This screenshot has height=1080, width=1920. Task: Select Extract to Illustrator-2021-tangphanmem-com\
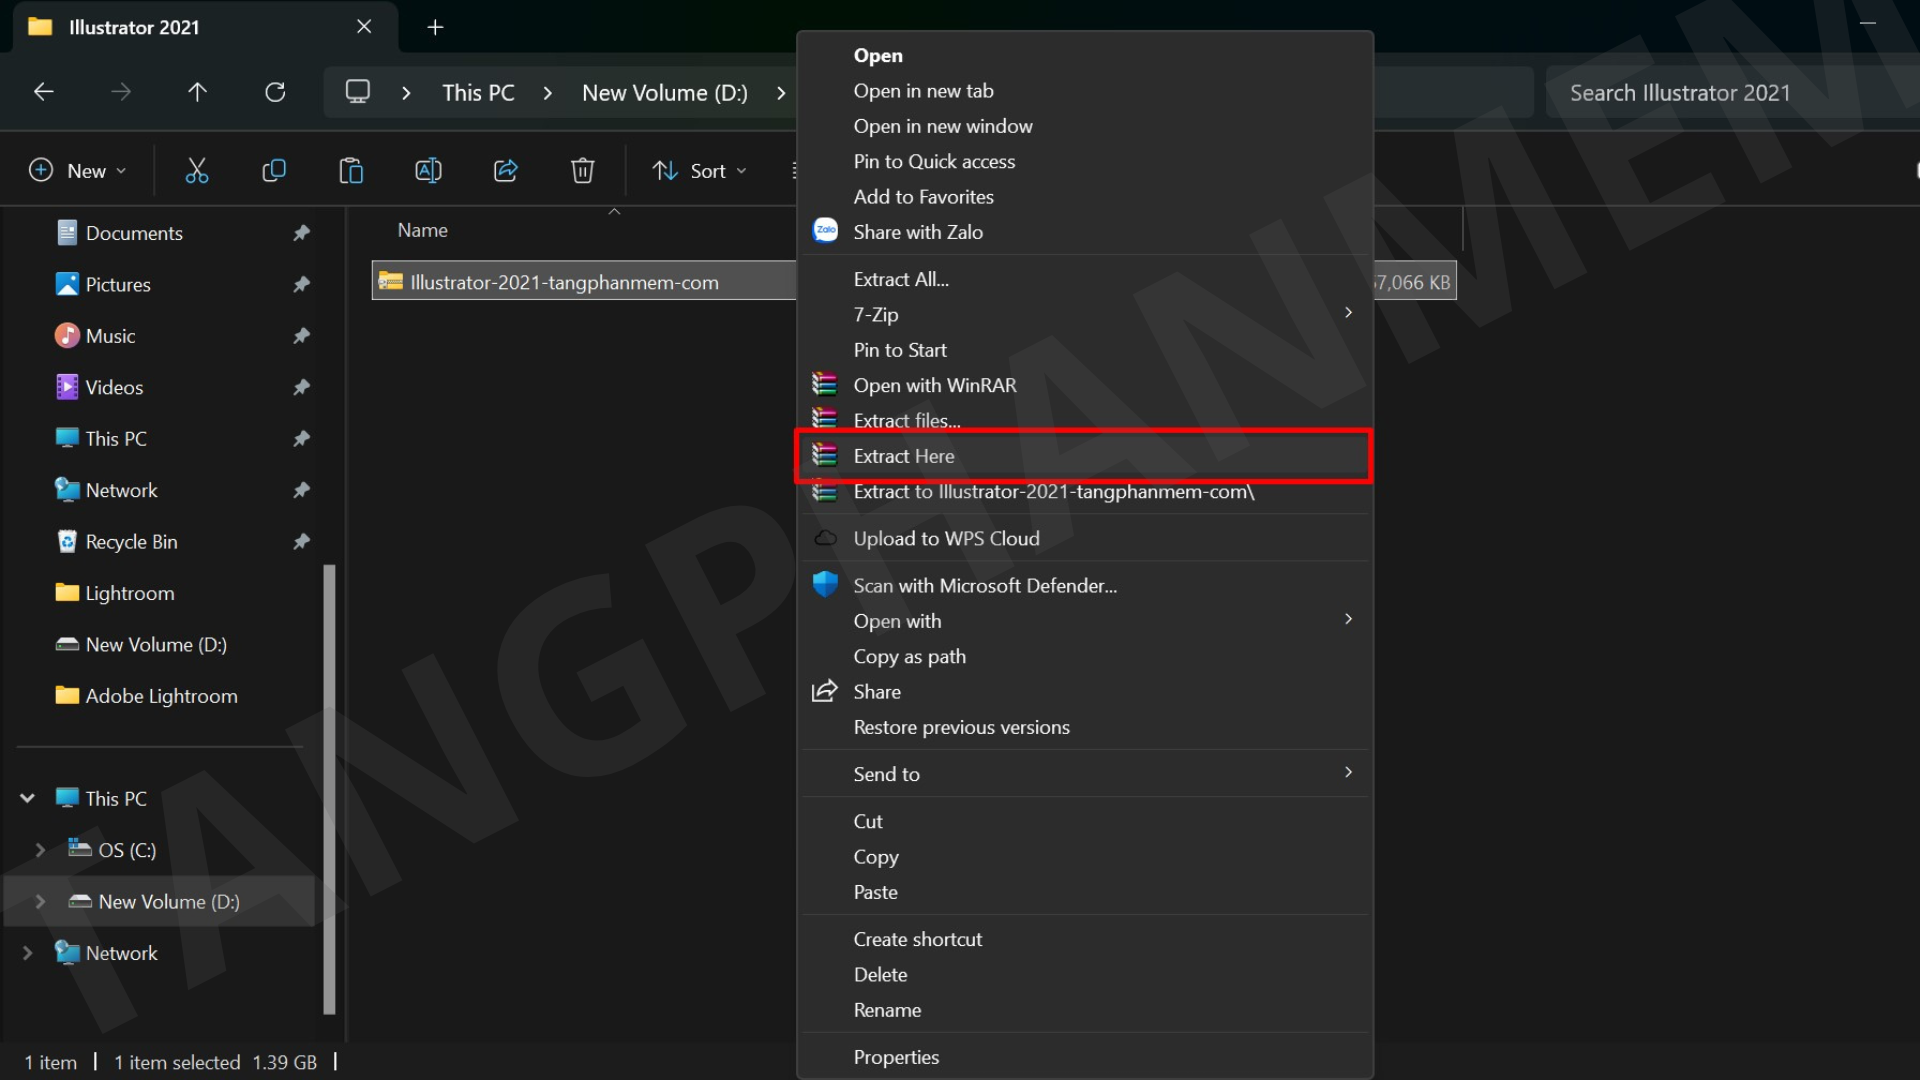[1084, 492]
